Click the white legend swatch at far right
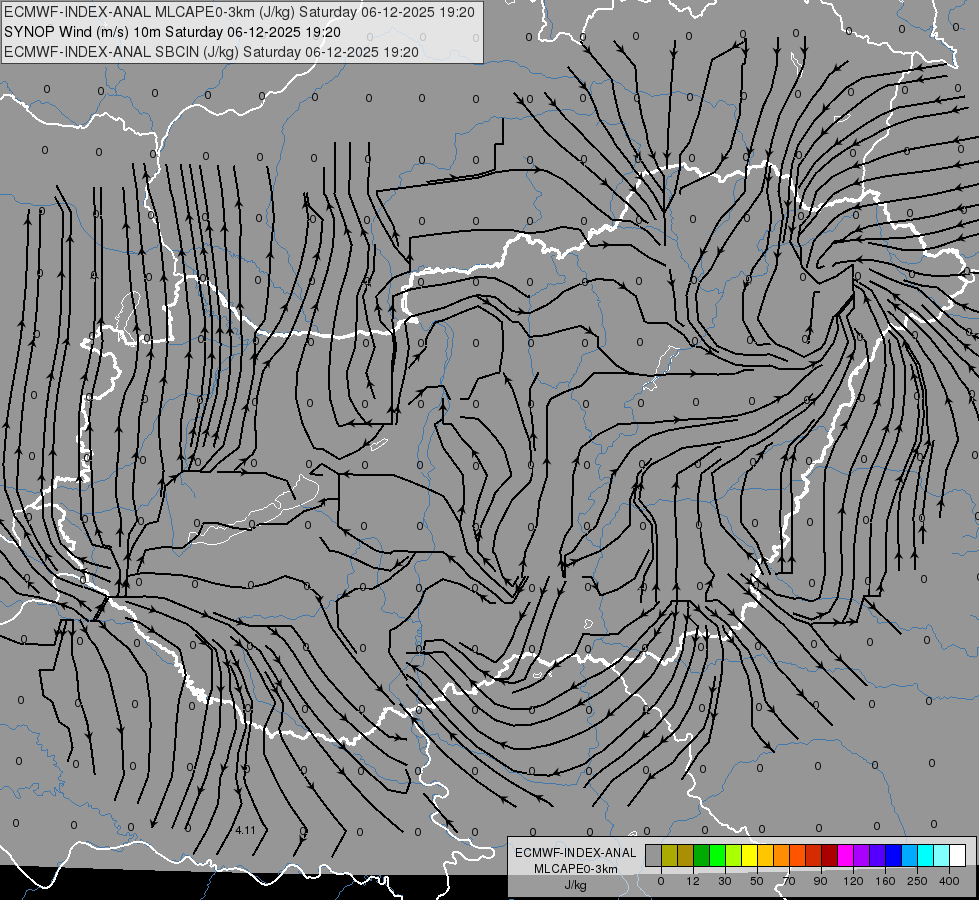The height and width of the screenshot is (900, 979). tap(957, 855)
